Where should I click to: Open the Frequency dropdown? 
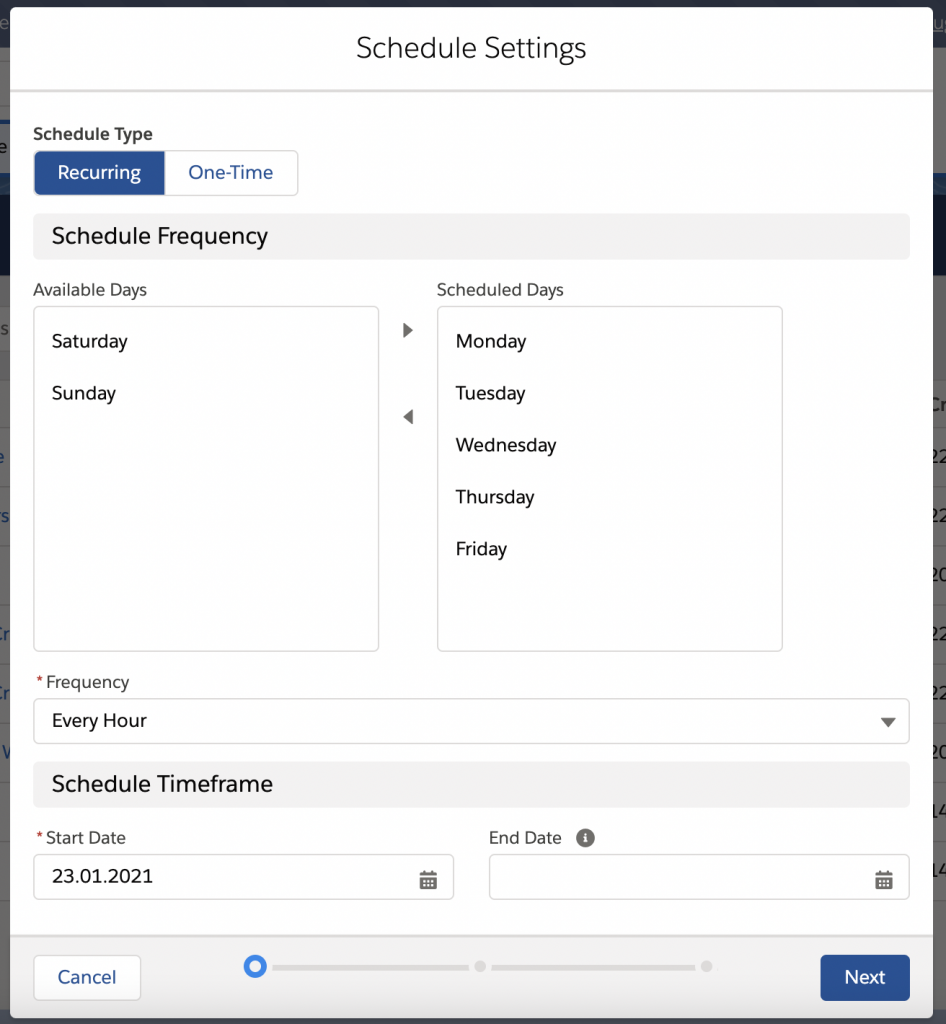[471, 721]
